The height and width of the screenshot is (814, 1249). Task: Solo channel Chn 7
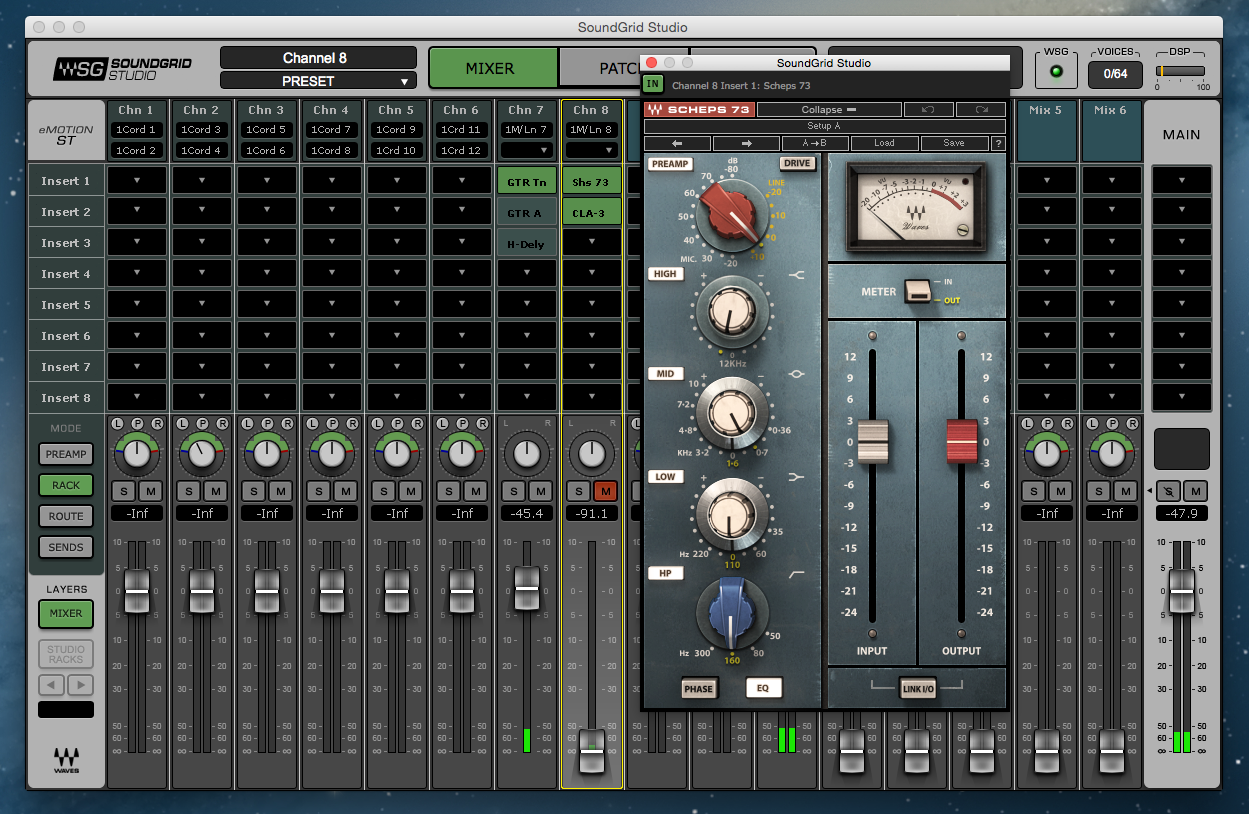514,491
